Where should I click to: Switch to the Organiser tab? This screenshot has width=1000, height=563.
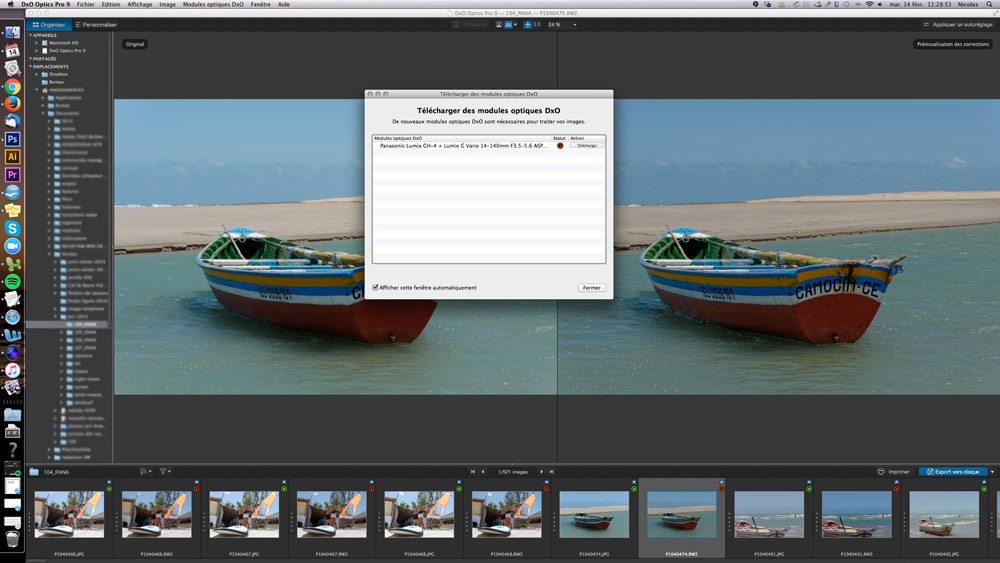[x=48, y=25]
